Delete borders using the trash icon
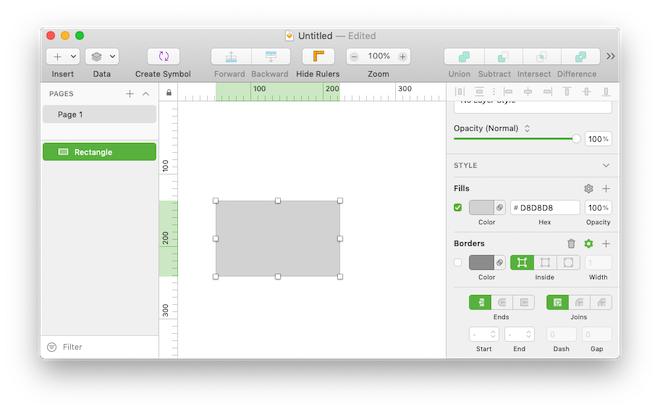The width and height of the screenshot is (660, 412). pyautogui.click(x=571, y=243)
